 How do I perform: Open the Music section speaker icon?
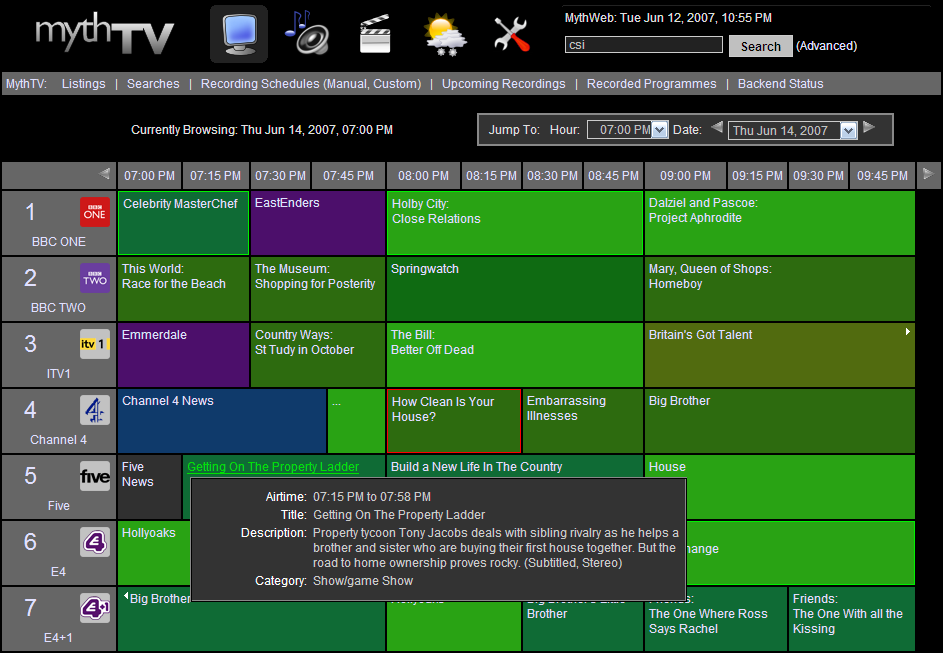click(x=307, y=33)
